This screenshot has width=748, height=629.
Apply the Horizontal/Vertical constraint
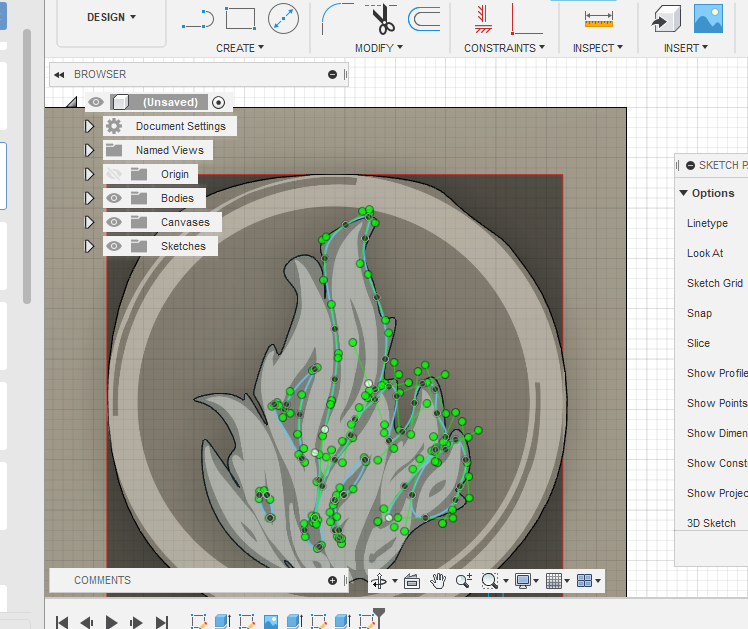(x=483, y=19)
